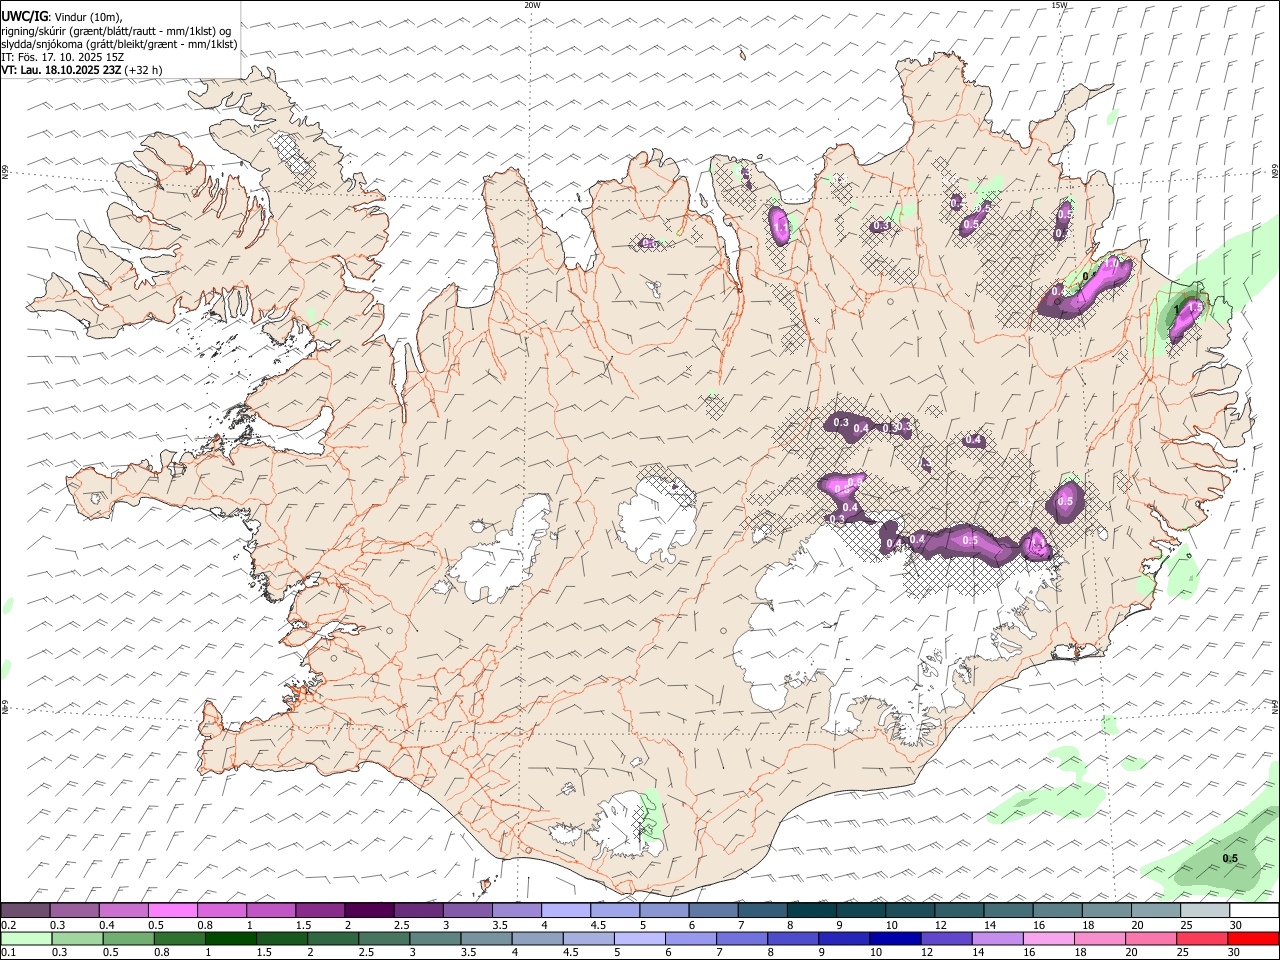Screen dimensions: 1280x960
Task: Click the '1.5' label under the upper legend row
Action: pyautogui.click(x=303, y=925)
